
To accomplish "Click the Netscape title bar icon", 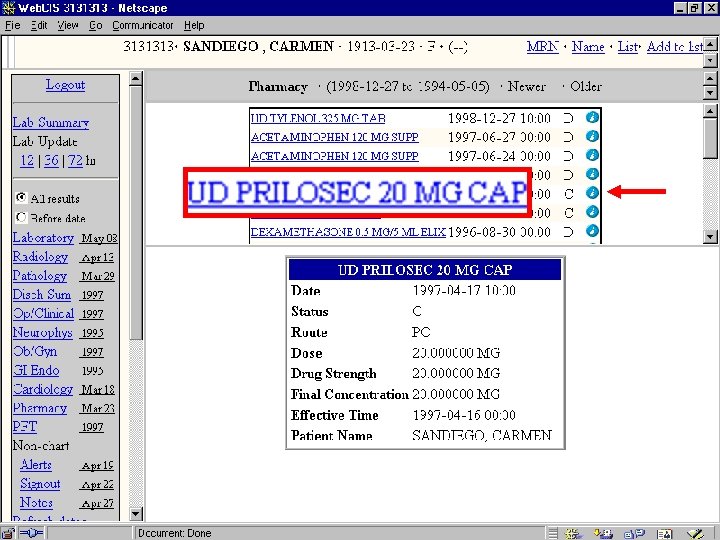I will click(x=8, y=8).
